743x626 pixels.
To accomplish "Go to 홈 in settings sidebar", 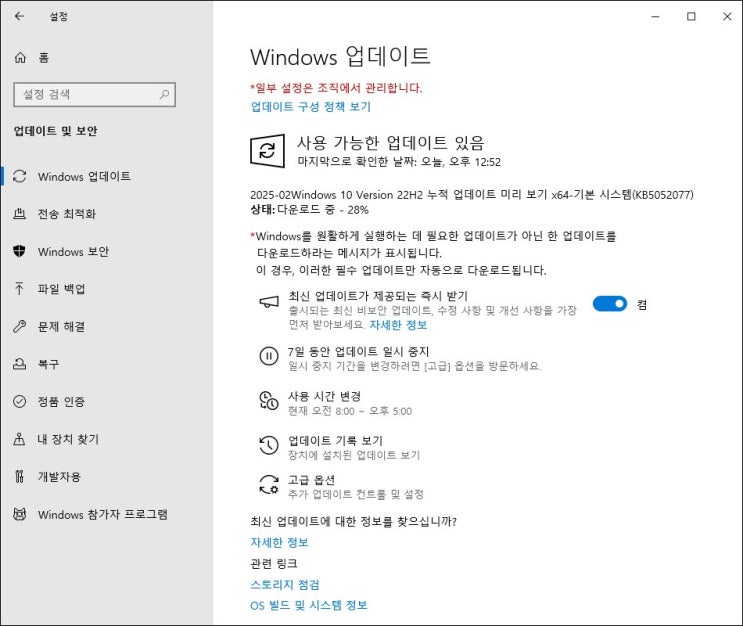I will pyautogui.click(x=107, y=58).
